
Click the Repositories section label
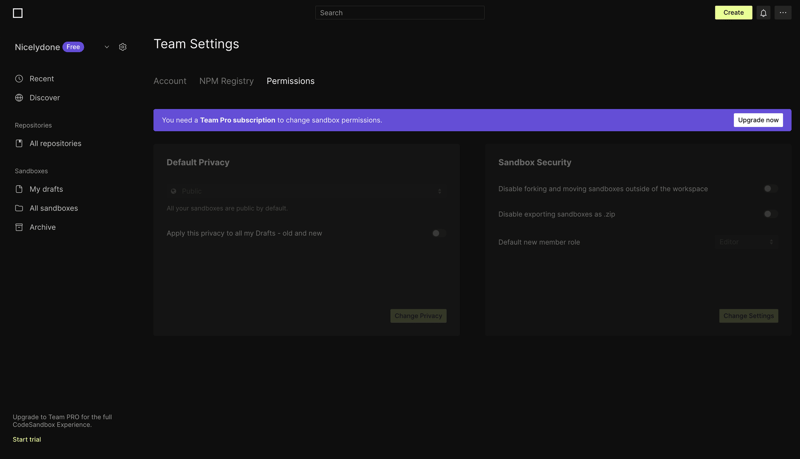(x=33, y=125)
